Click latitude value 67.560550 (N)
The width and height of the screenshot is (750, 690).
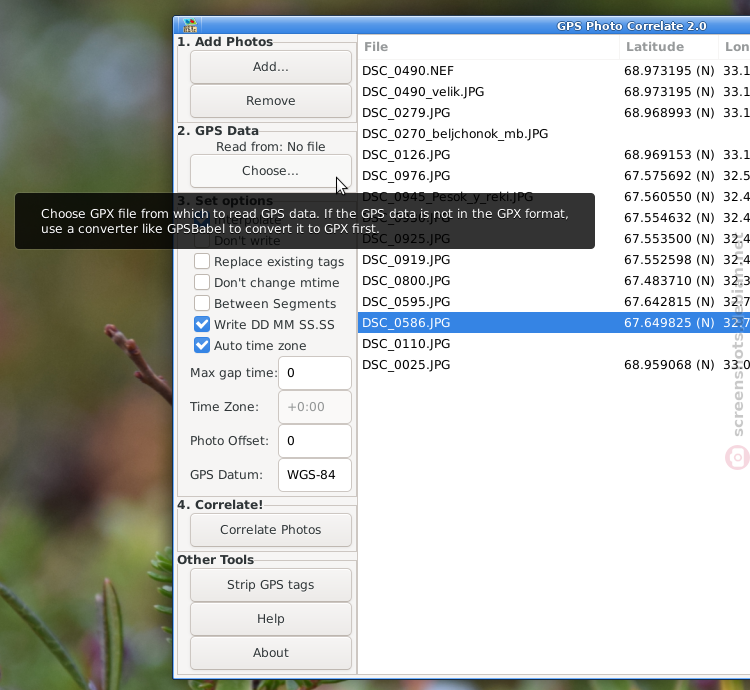(x=669, y=197)
